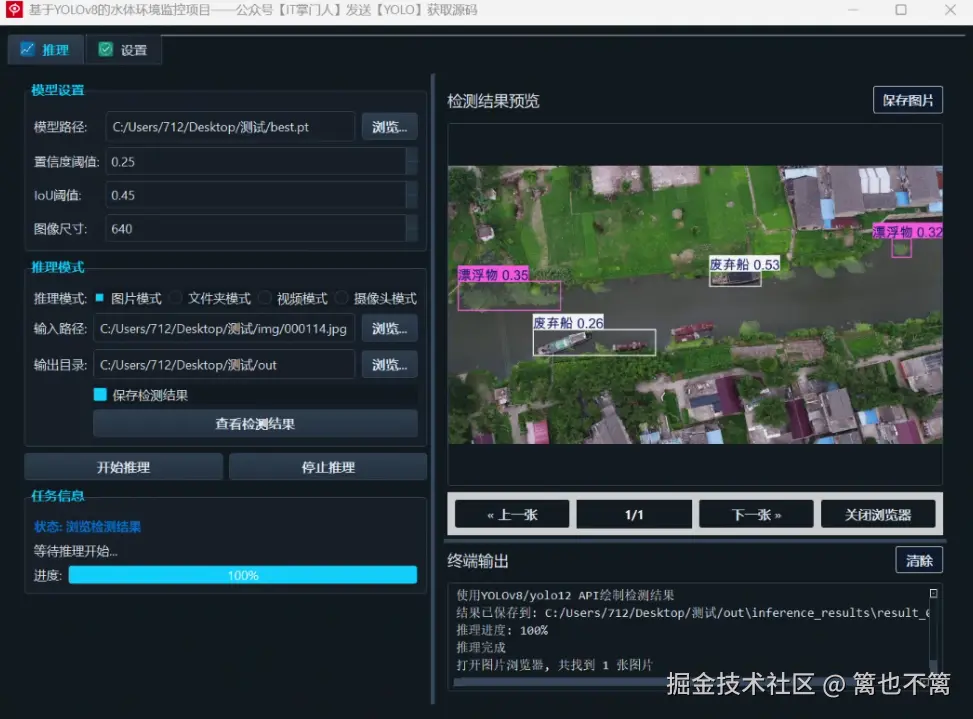973x719 pixels.
Task: Click terminal line 推理完成
Action: 481,648
